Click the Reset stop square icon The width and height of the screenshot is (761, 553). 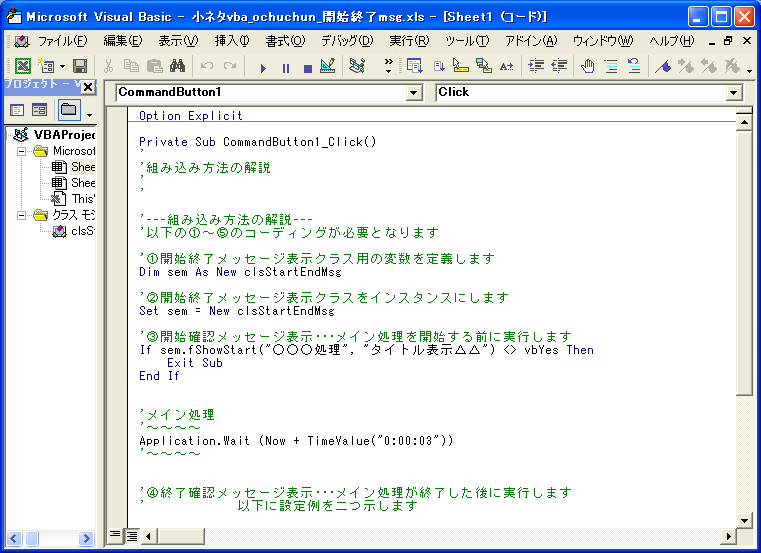coord(308,67)
